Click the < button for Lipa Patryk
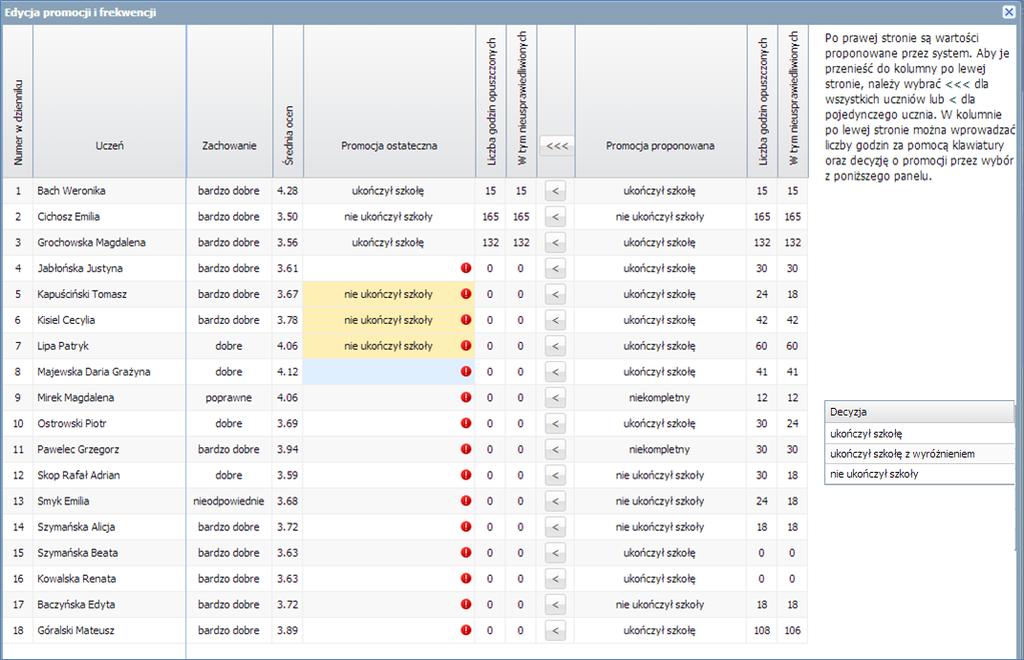This screenshot has width=1024, height=660. tap(555, 346)
